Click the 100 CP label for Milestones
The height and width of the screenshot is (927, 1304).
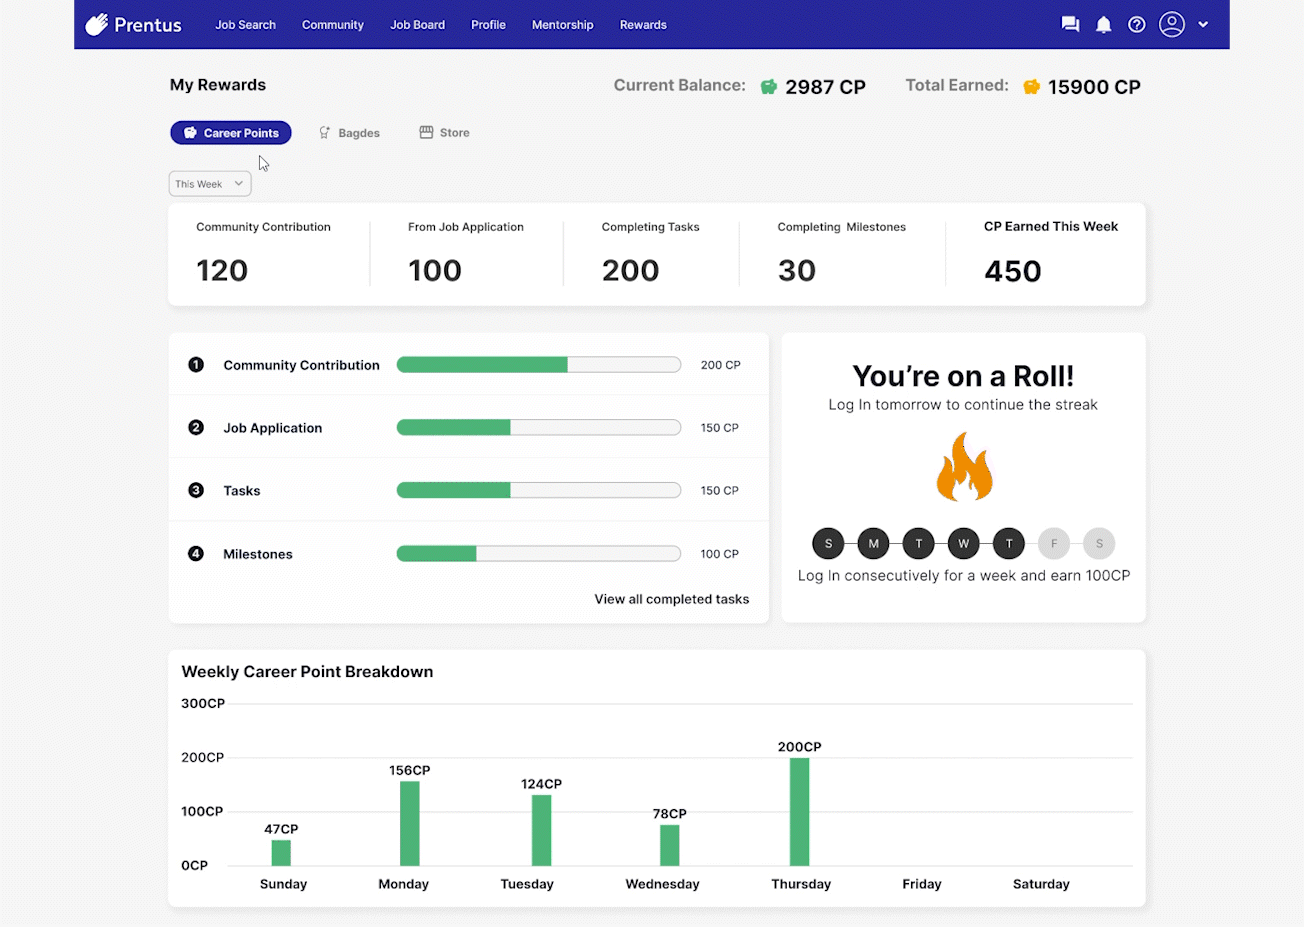(720, 554)
